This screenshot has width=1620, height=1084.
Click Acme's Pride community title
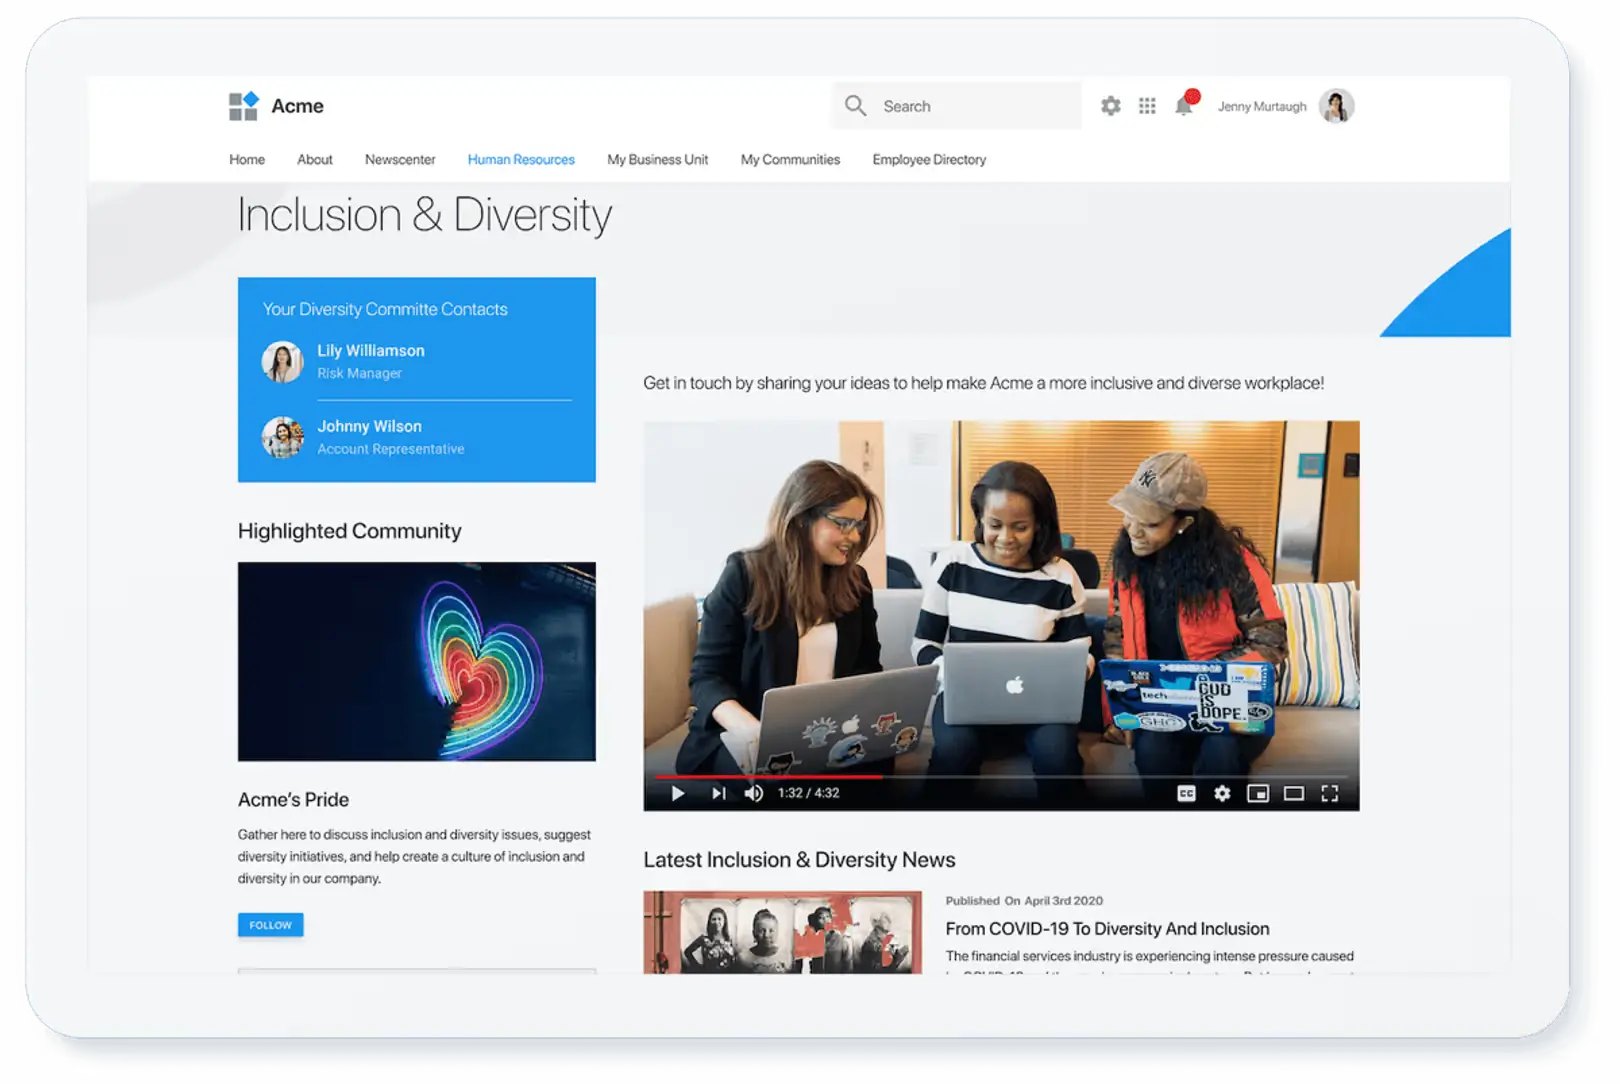click(x=293, y=801)
